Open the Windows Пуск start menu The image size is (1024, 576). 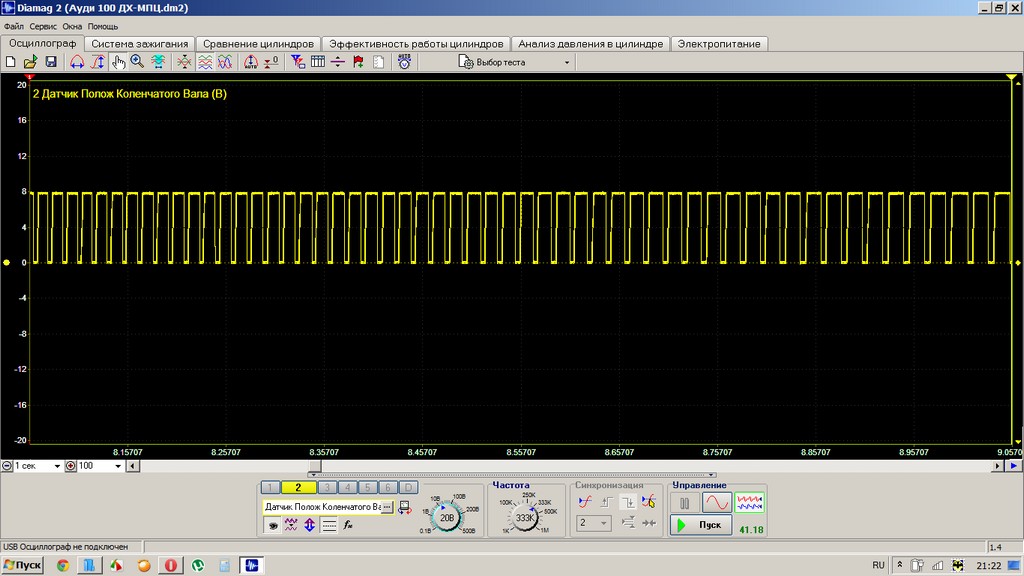pos(22,565)
